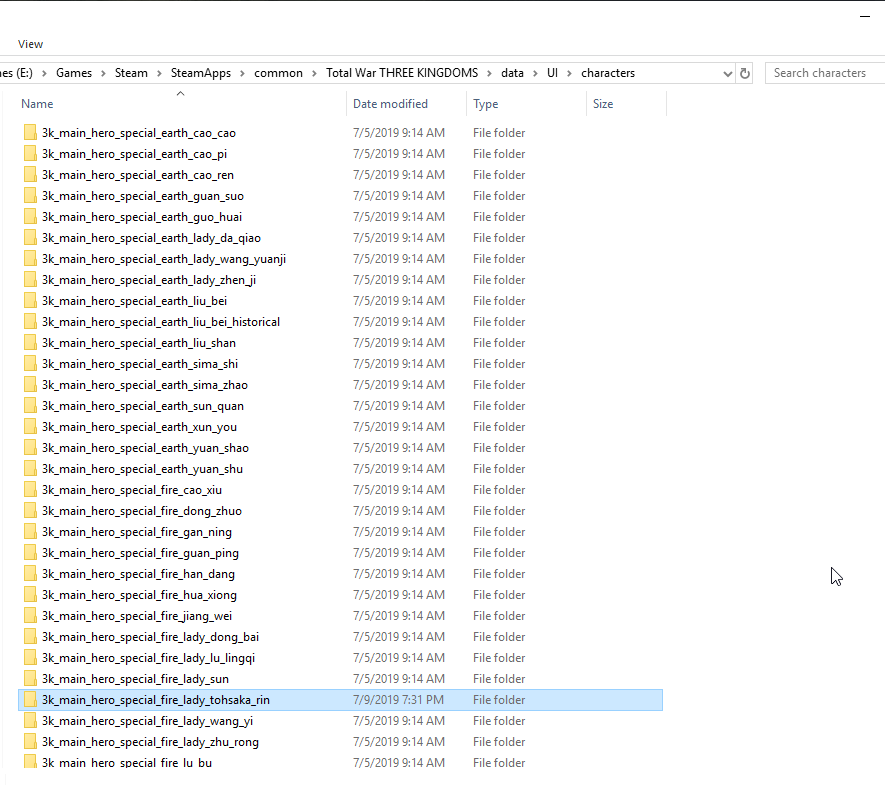885x792 pixels.
Task: Expand chevron after data breadcrumb
Action: coord(535,73)
